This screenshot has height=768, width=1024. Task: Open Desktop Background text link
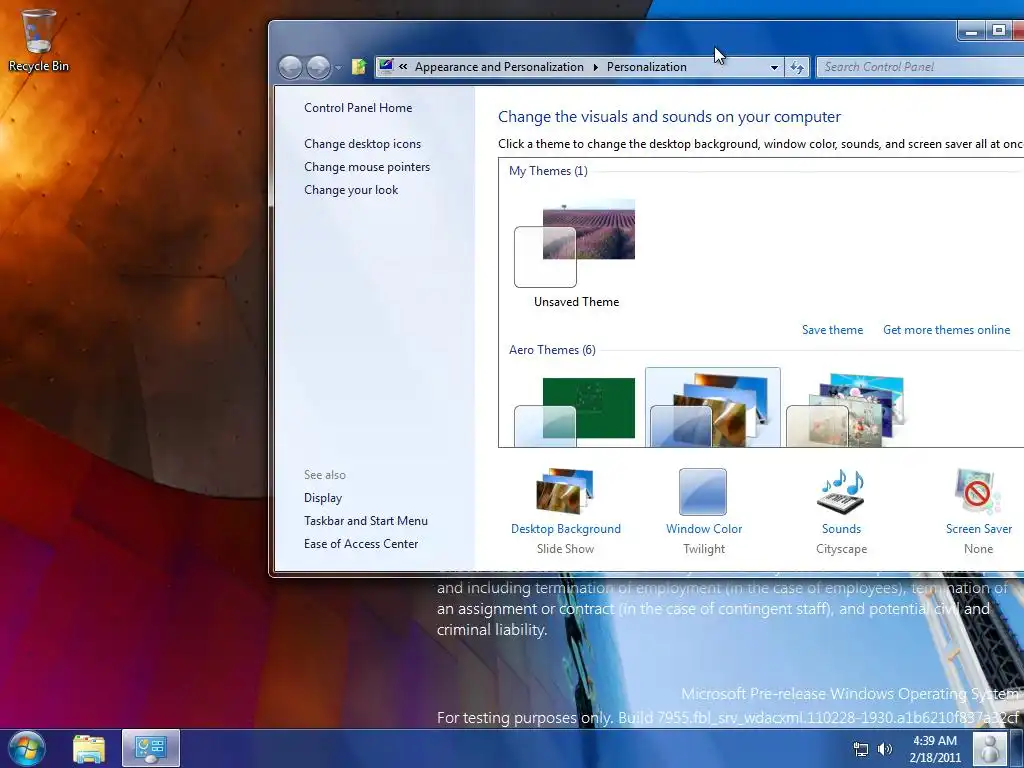point(566,529)
